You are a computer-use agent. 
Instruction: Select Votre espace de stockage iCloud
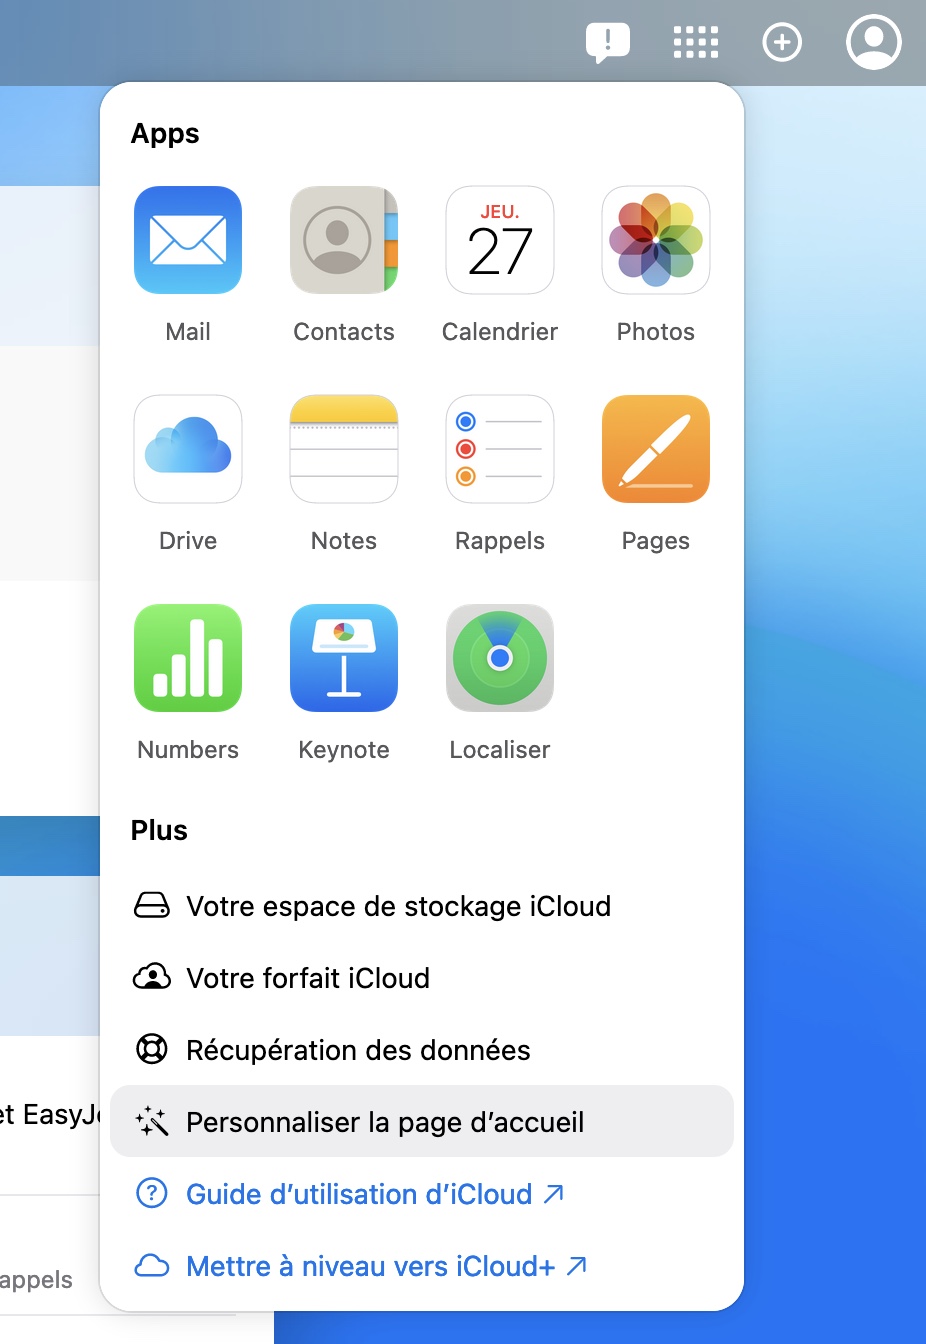[x=422, y=906]
